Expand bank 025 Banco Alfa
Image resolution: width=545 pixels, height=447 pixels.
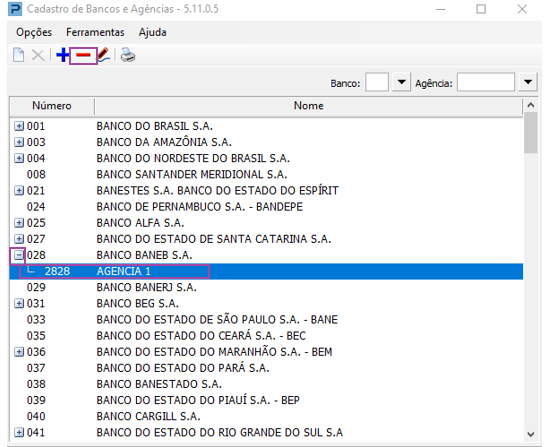(x=19, y=223)
